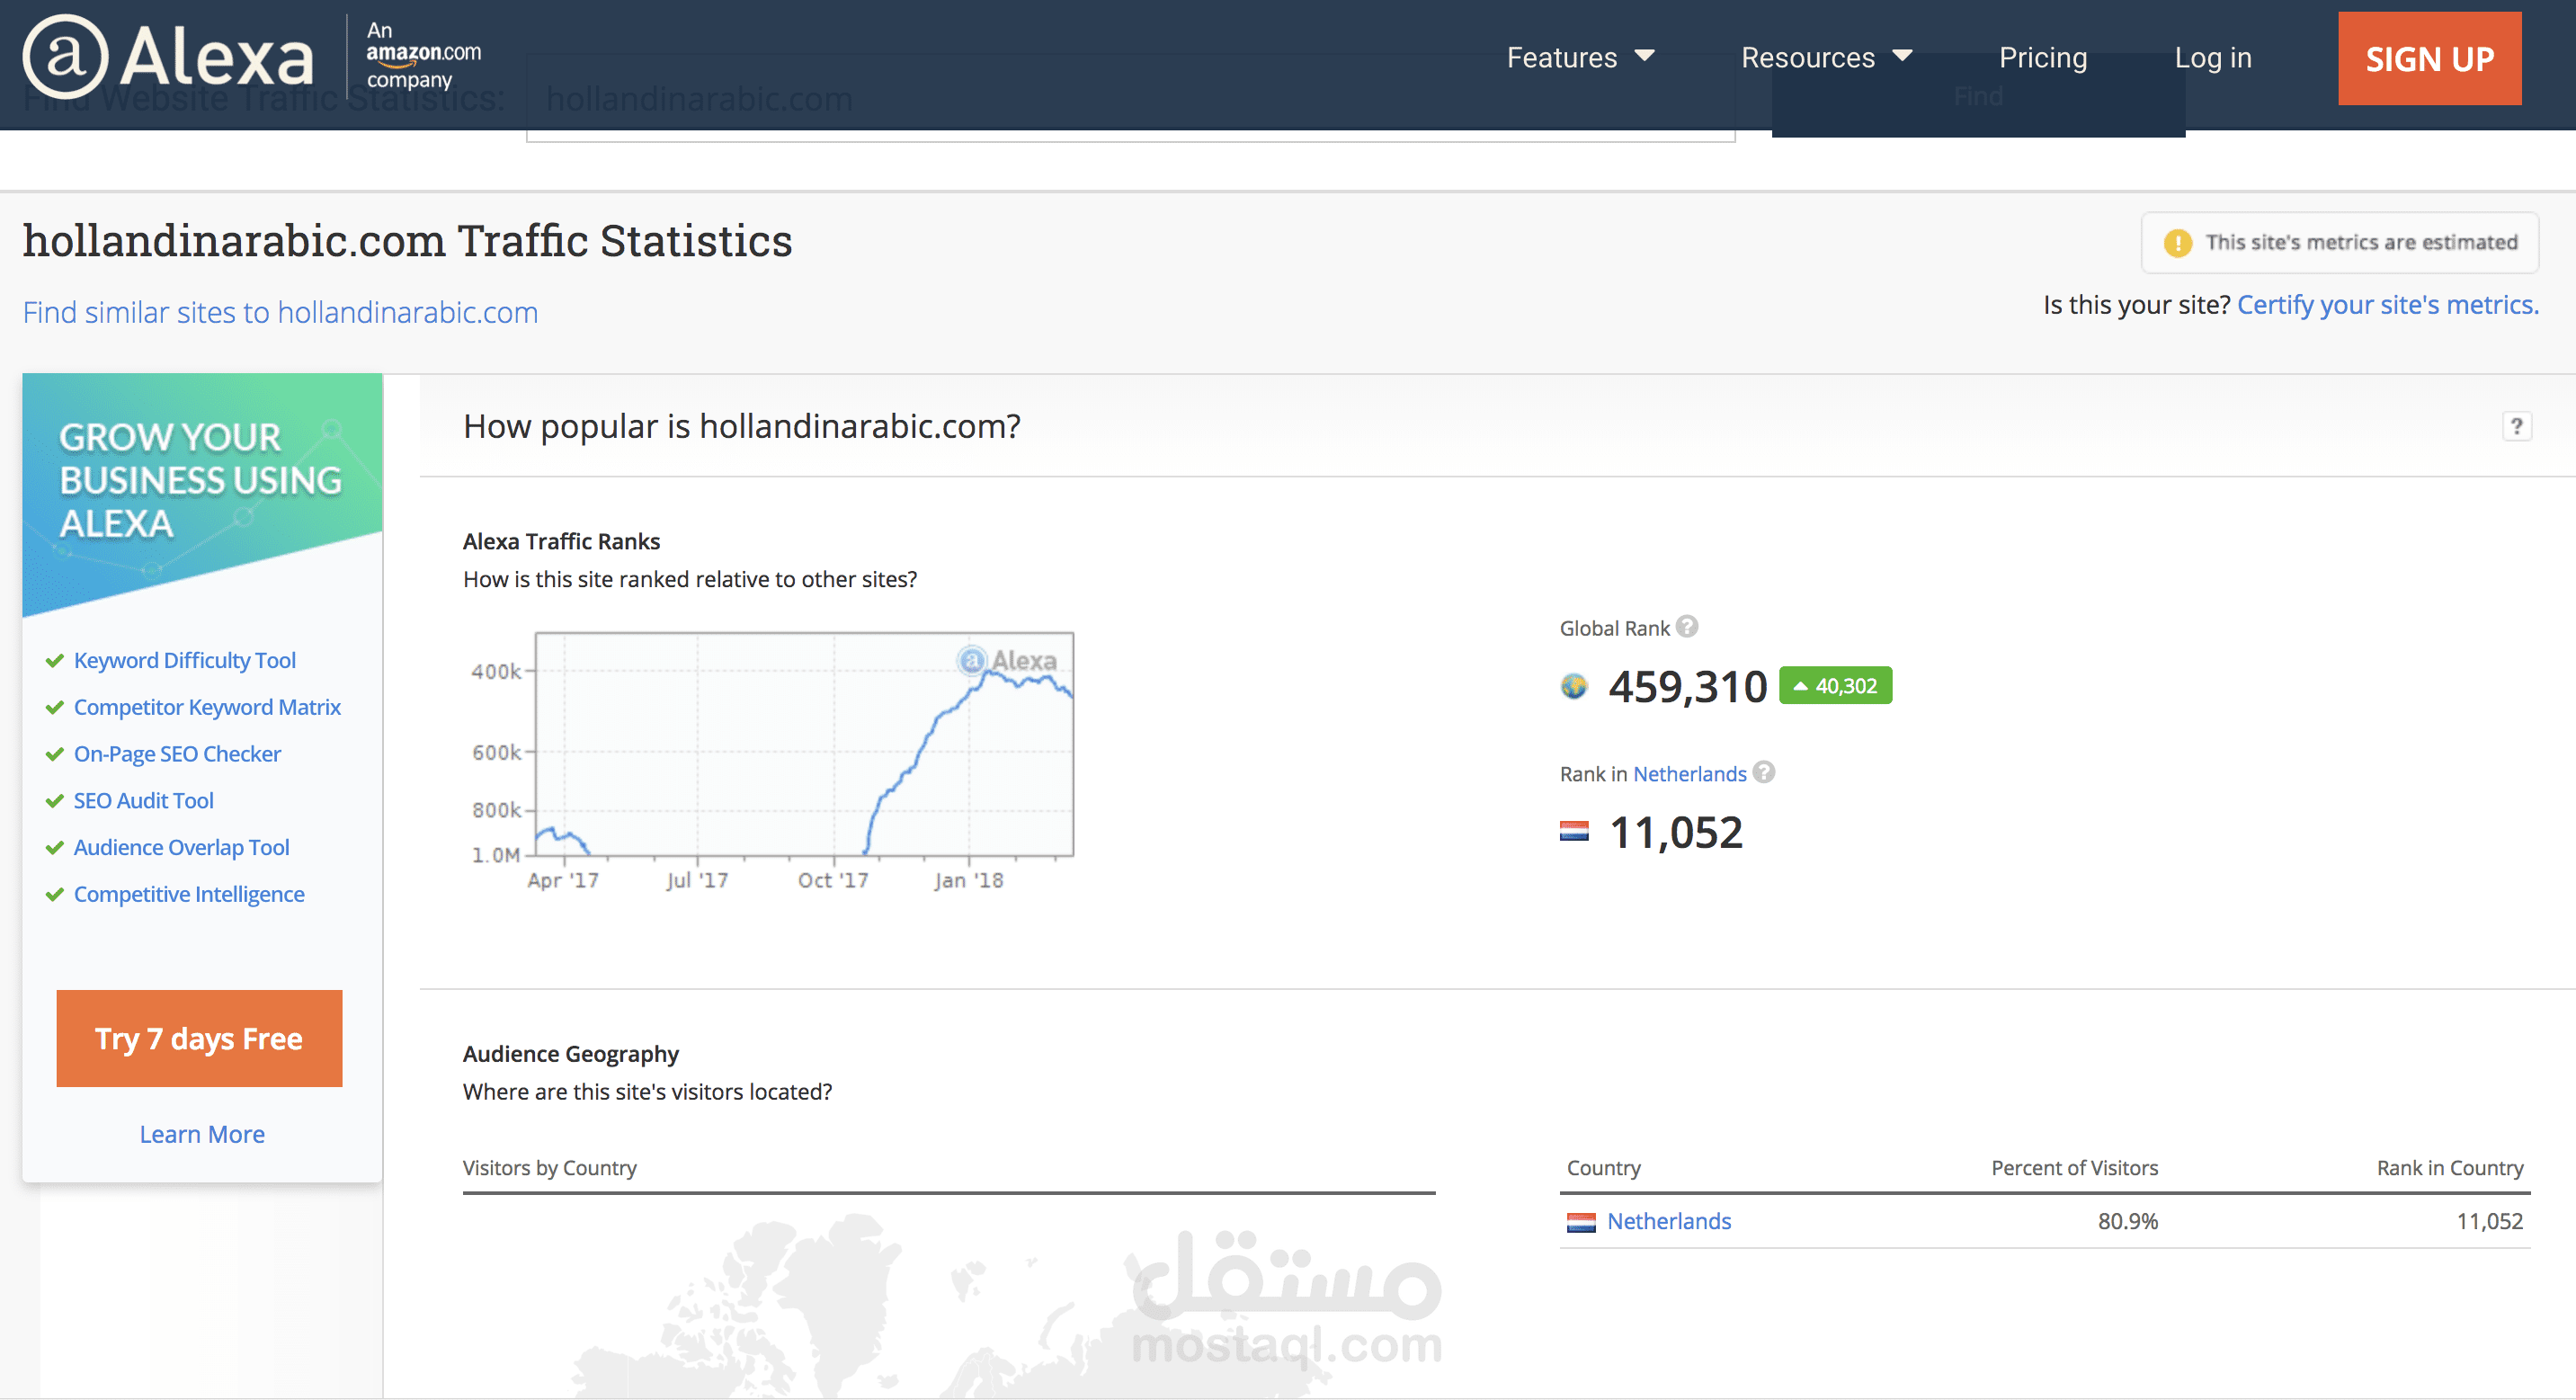Open Competitor Keyword Matrix link

click(x=207, y=707)
